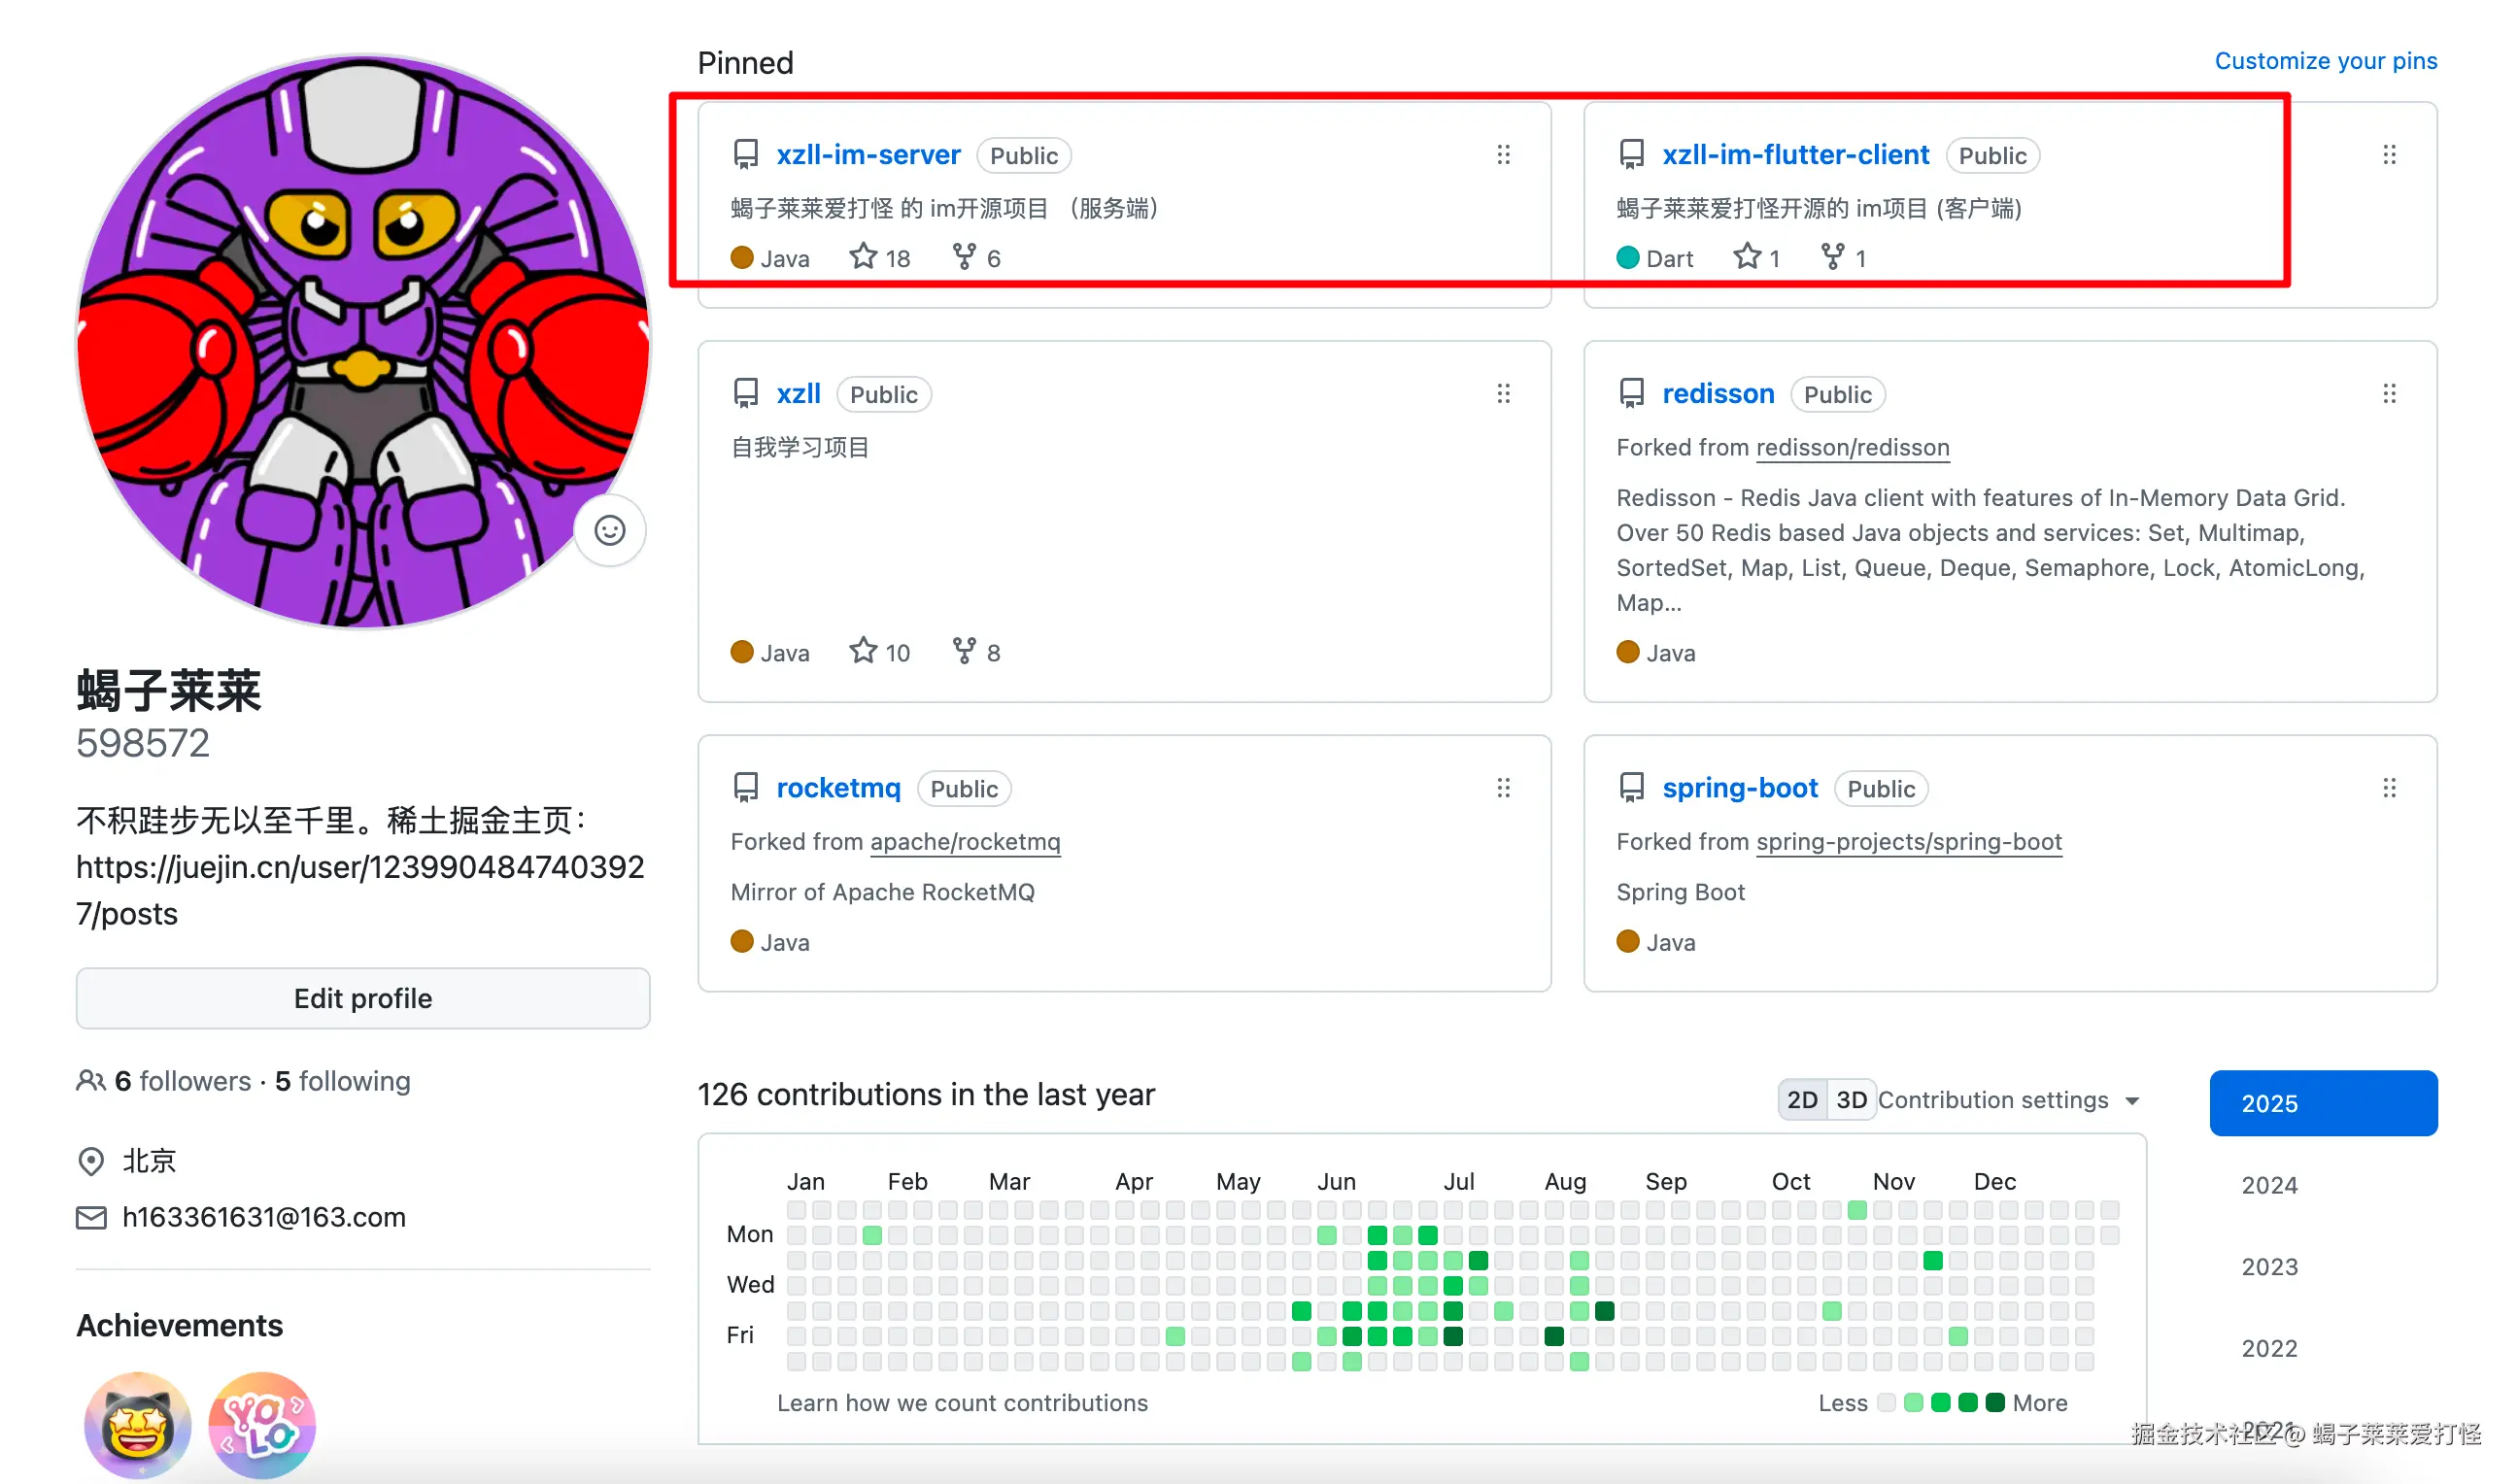Image resolution: width=2518 pixels, height=1484 pixels.
Task: Click the YOLO achievement badge
Action: click(x=262, y=1425)
